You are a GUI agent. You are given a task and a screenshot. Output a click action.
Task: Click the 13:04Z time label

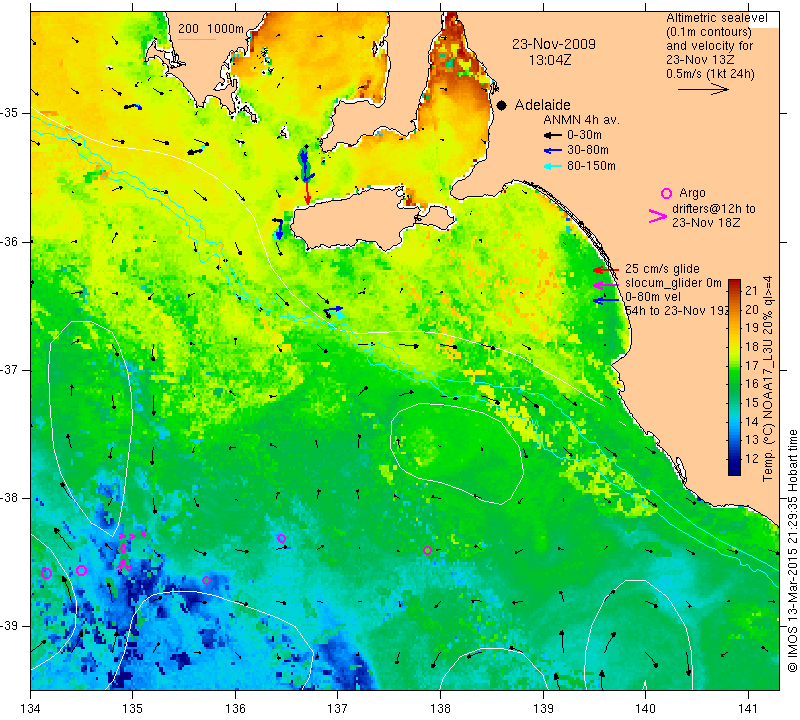(549, 60)
